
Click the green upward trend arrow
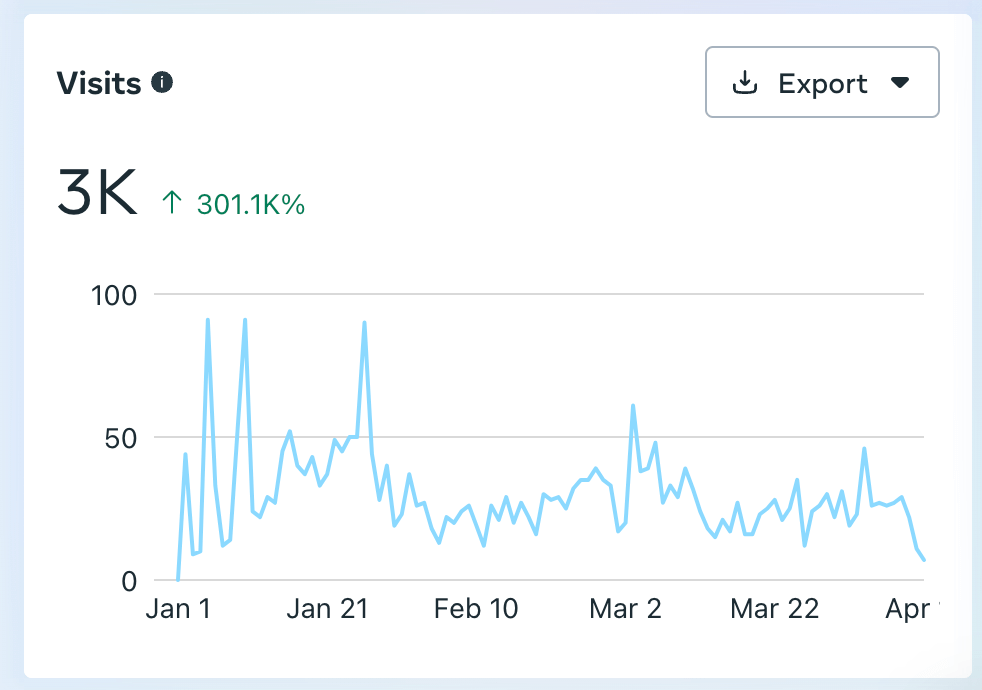[x=172, y=204]
